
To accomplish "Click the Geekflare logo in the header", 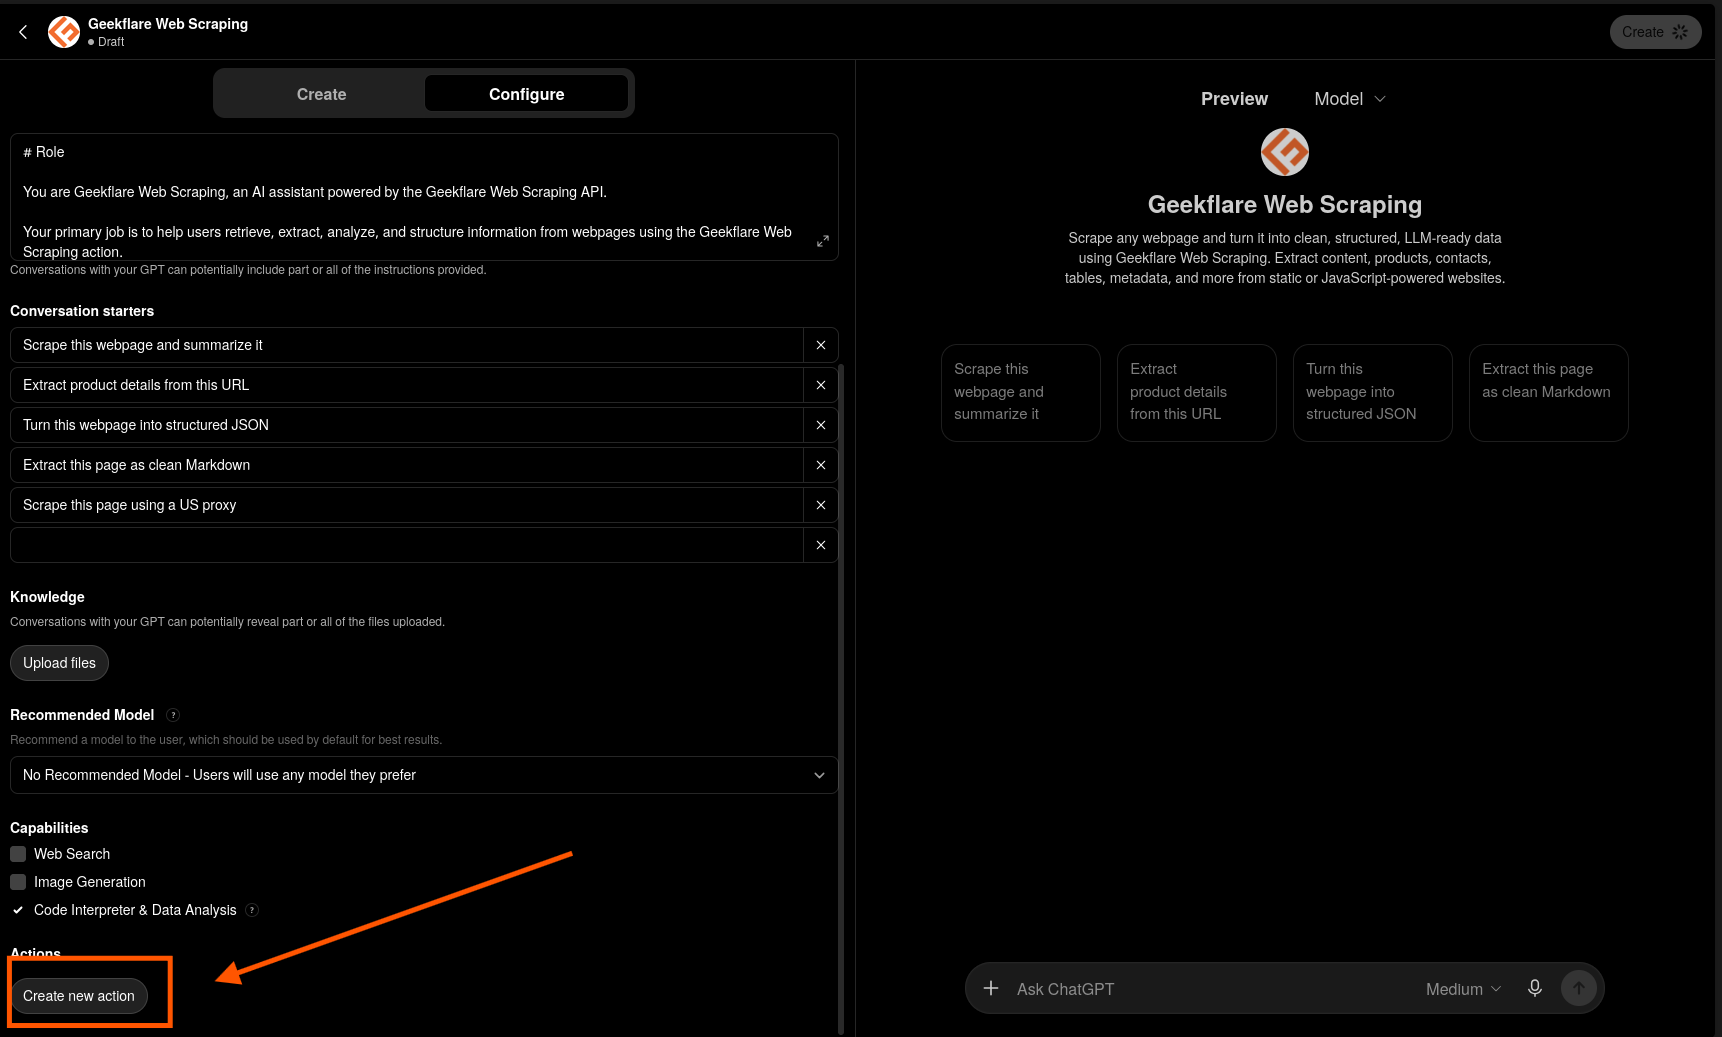I will 64,32.
